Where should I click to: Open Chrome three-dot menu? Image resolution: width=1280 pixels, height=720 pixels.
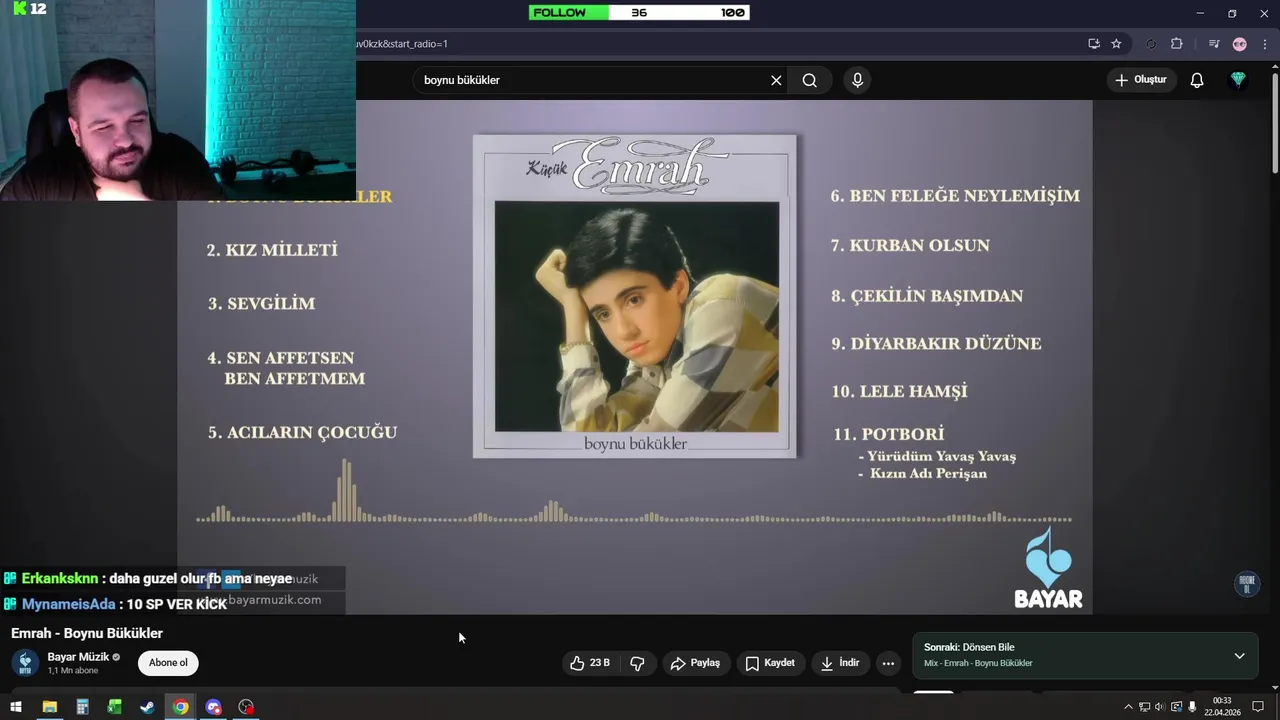click(1265, 44)
